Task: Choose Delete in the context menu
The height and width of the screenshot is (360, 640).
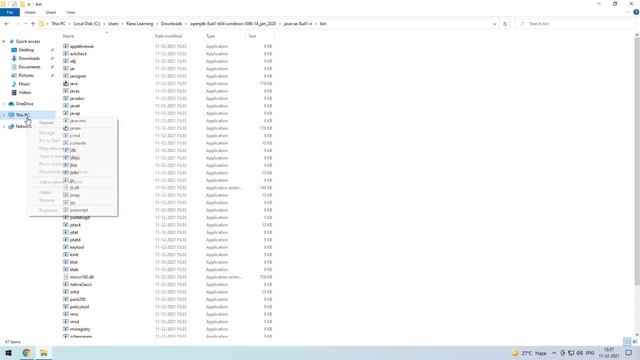Action: click(x=45, y=192)
